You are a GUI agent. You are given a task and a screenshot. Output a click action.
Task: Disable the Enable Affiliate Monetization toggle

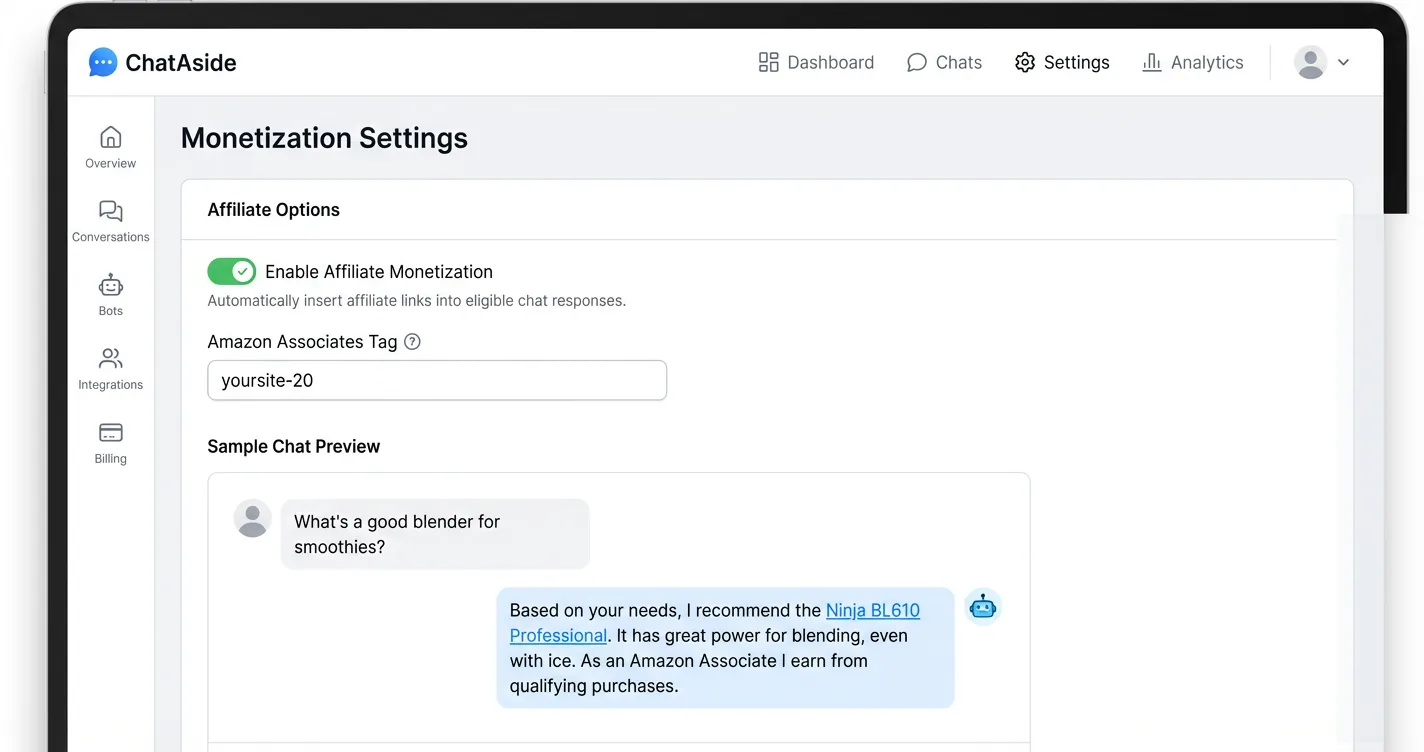coord(231,271)
